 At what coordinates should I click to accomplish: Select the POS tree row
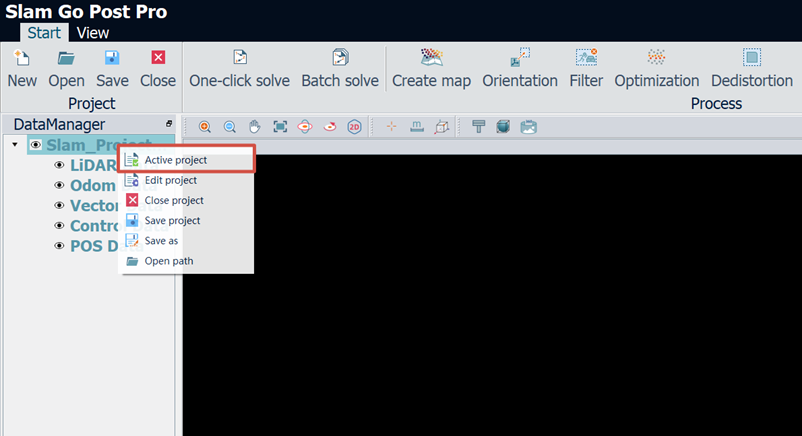[x=95, y=246]
